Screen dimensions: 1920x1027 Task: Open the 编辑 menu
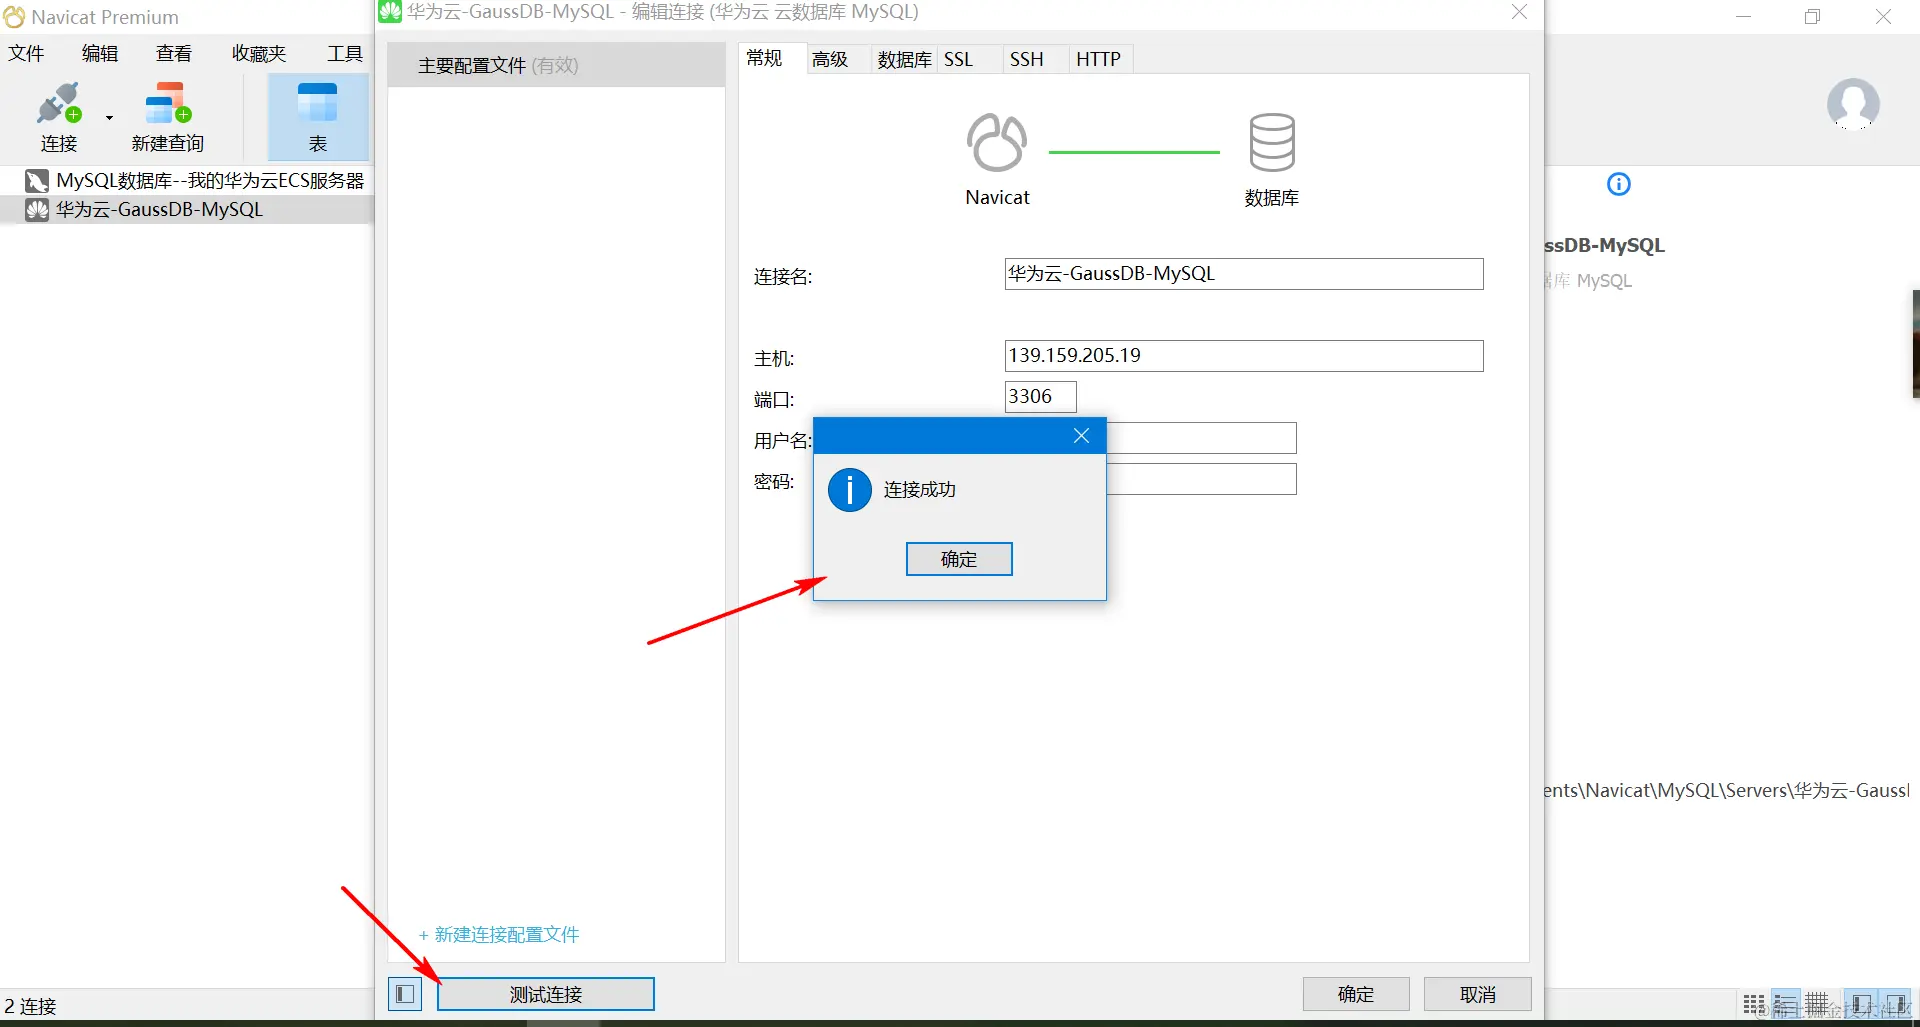coord(100,53)
